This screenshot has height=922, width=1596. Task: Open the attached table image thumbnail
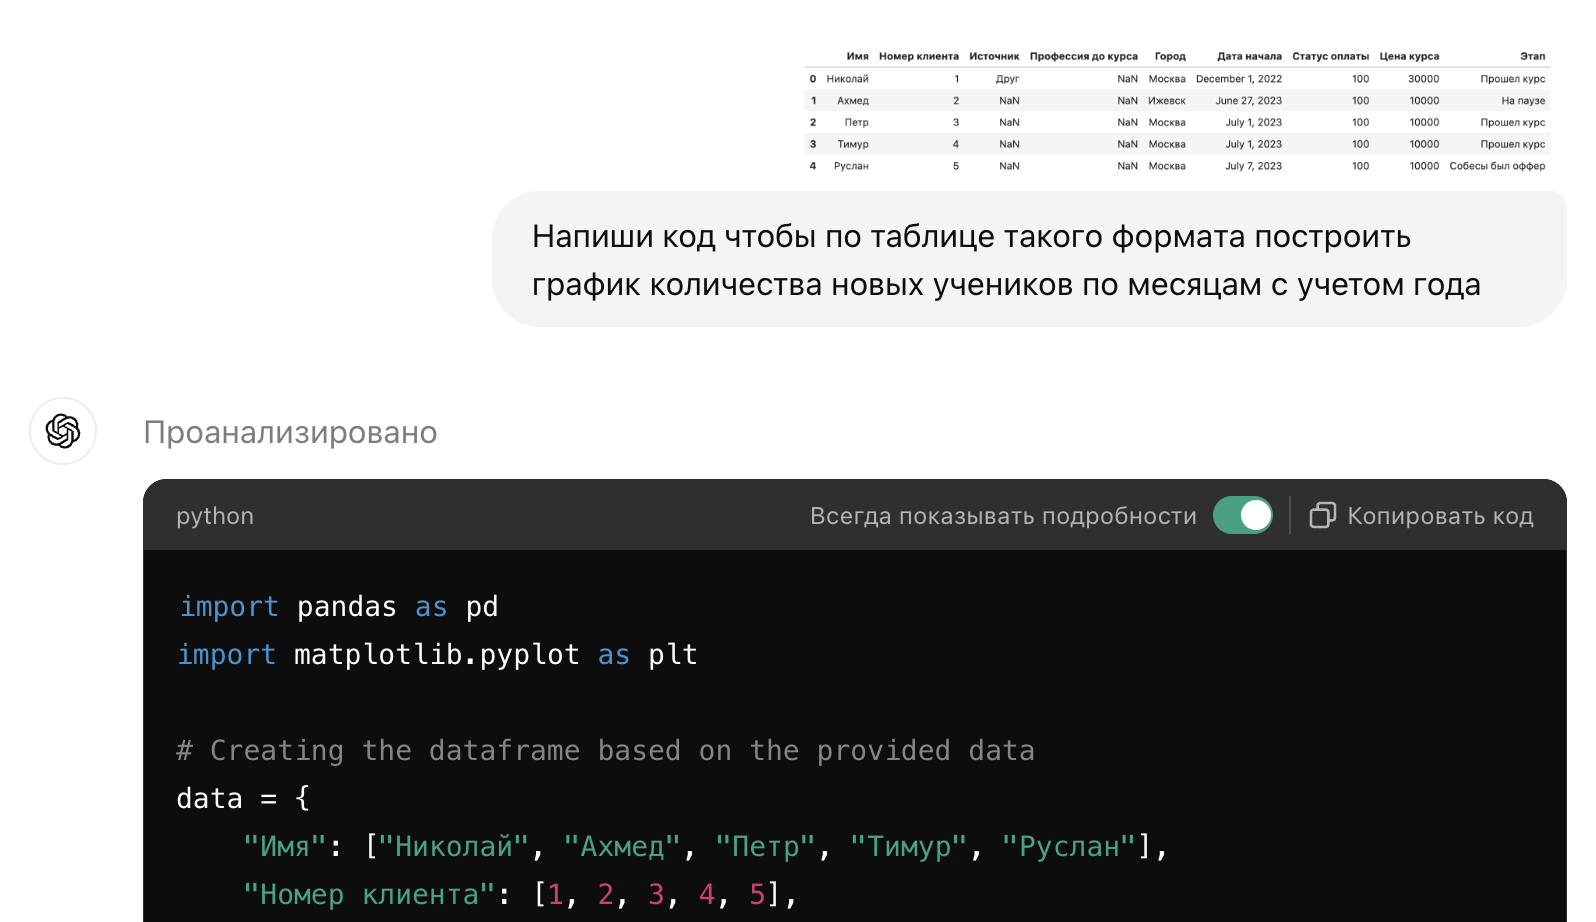pos(1178,111)
